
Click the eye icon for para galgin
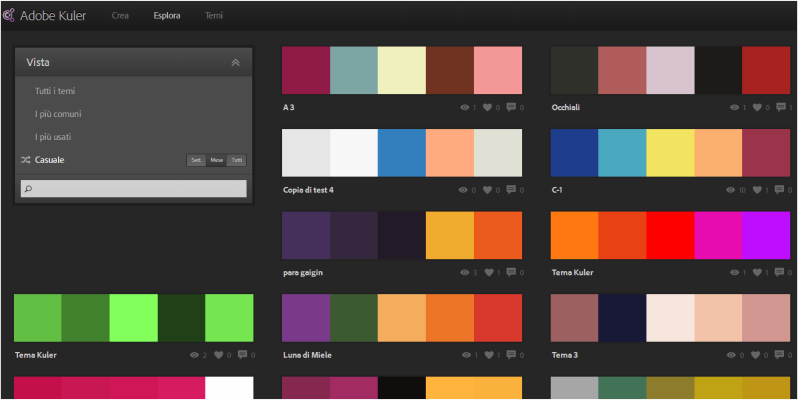point(465,272)
